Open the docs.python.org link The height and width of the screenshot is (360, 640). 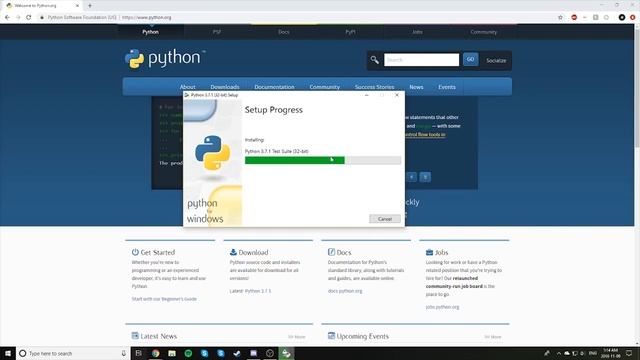click(345, 291)
